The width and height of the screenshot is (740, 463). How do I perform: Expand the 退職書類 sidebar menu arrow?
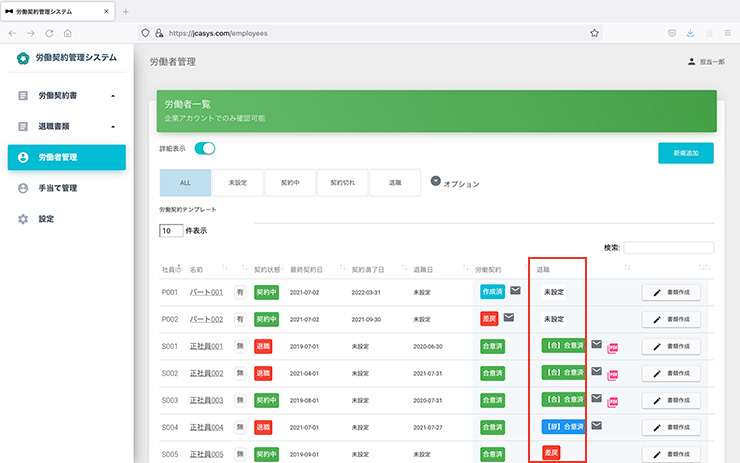(113, 126)
